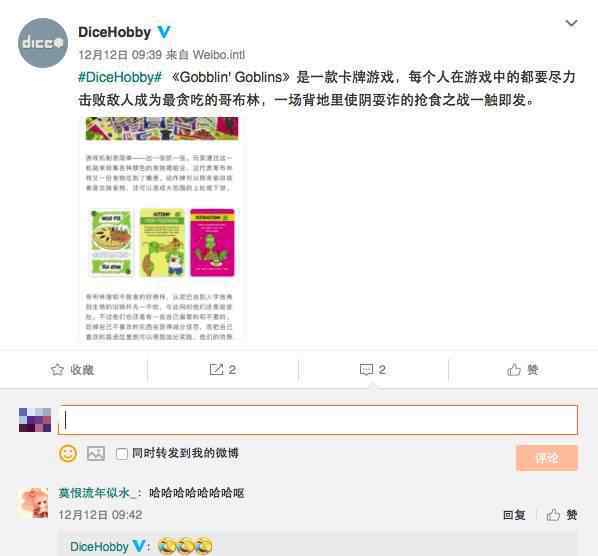
Task: Open the #DiceHobby# hashtag topic
Action: pyautogui.click(x=120, y=77)
